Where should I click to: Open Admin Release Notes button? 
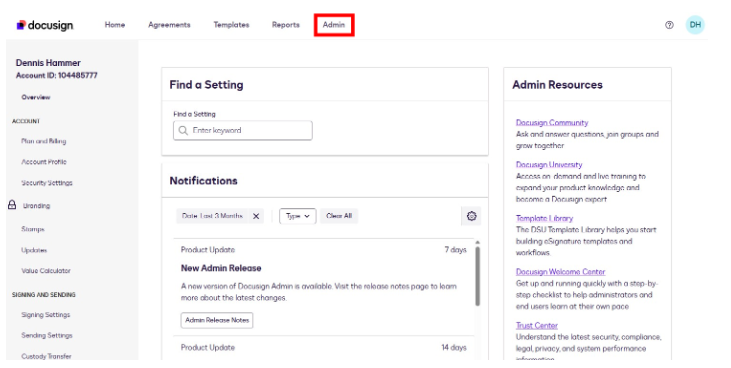pyautogui.click(x=217, y=320)
